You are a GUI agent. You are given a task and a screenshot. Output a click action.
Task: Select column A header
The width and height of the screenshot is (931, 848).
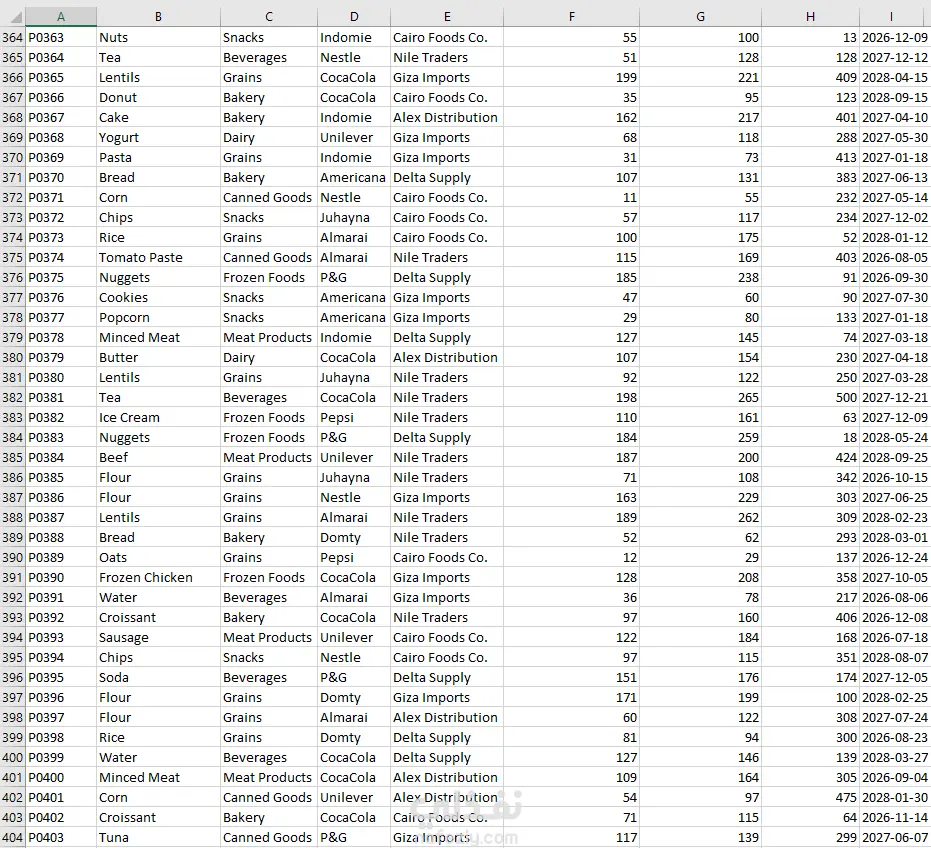pyautogui.click(x=61, y=17)
